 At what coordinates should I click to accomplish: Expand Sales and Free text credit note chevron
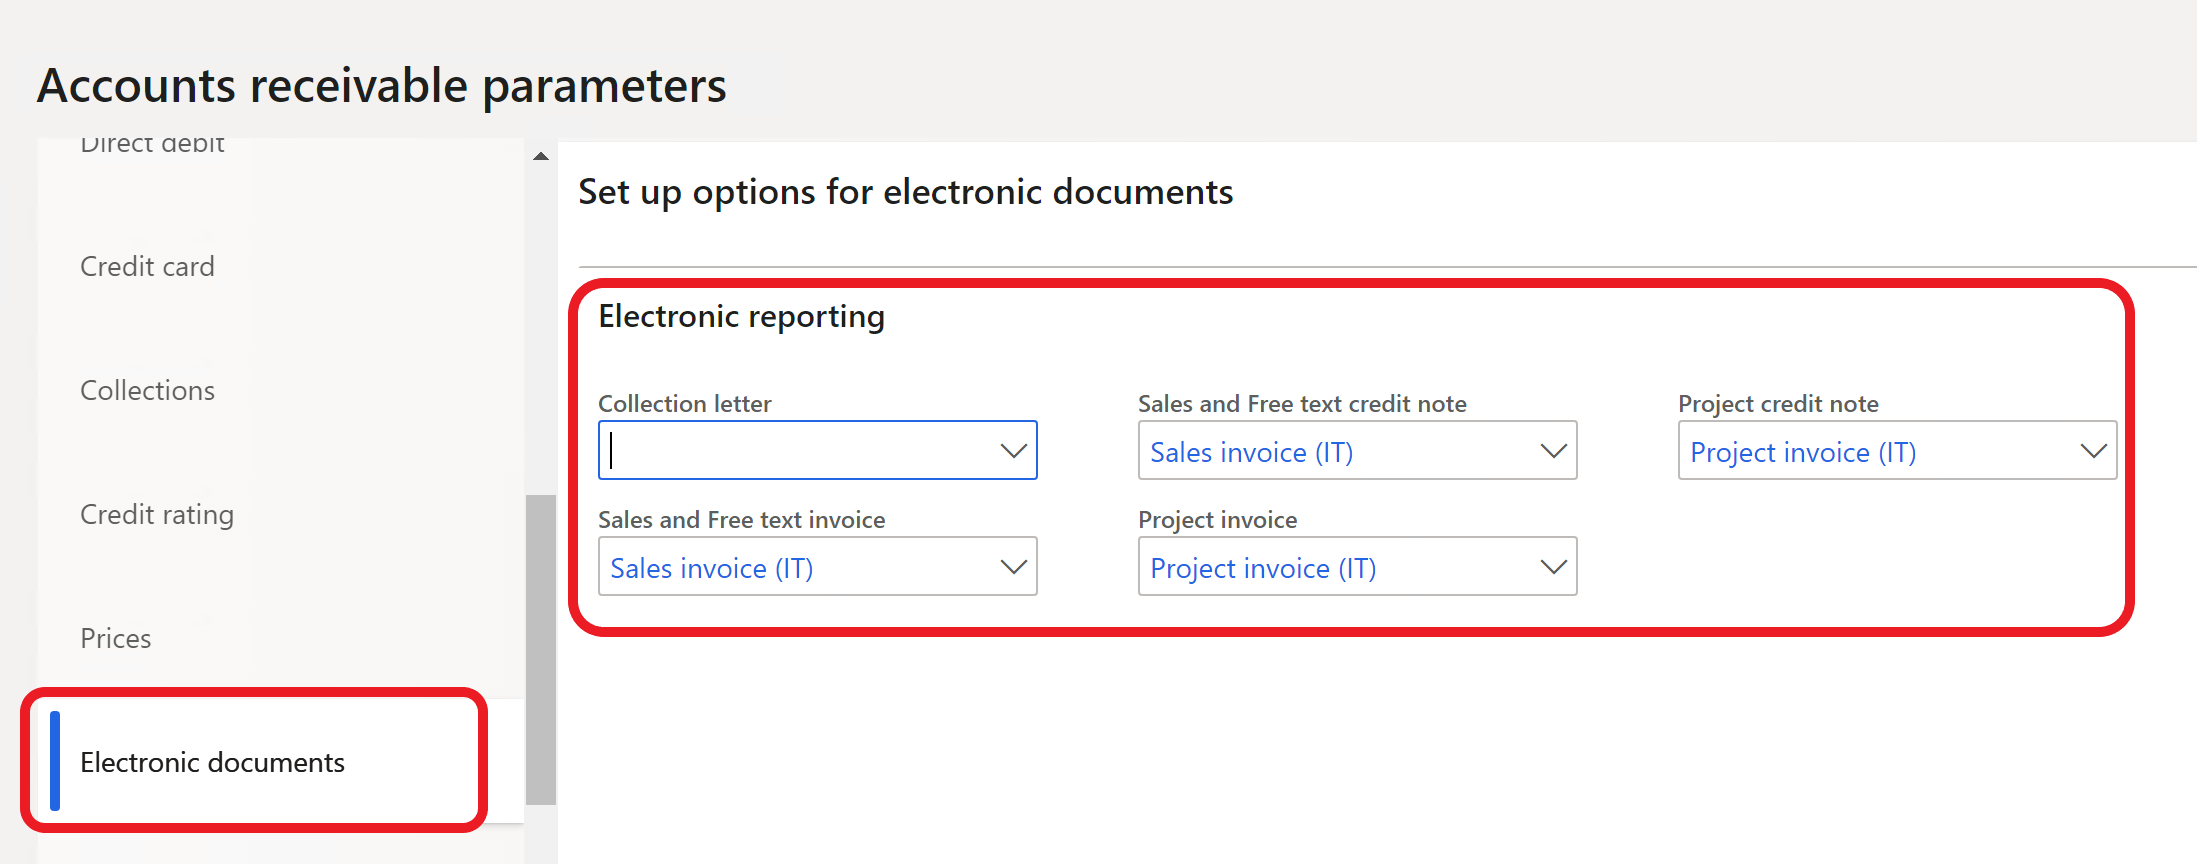1553,451
